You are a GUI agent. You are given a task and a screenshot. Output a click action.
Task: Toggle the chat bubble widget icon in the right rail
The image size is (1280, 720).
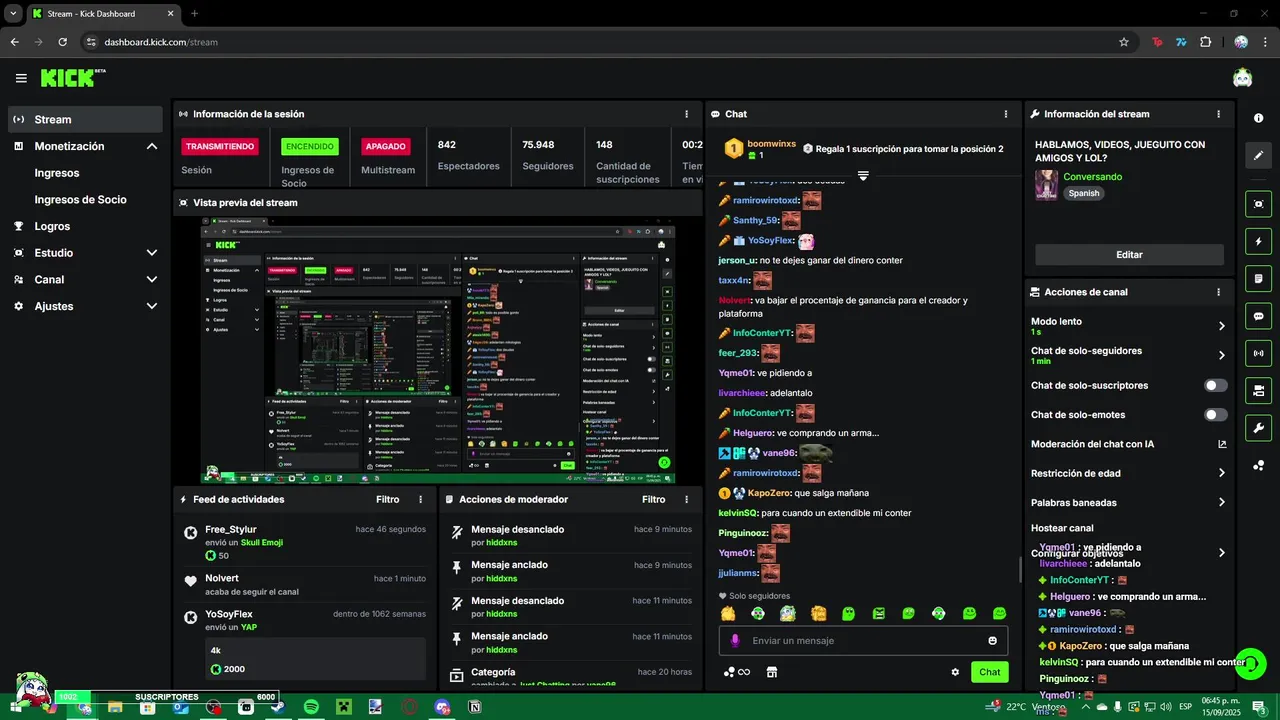[1258, 315]
